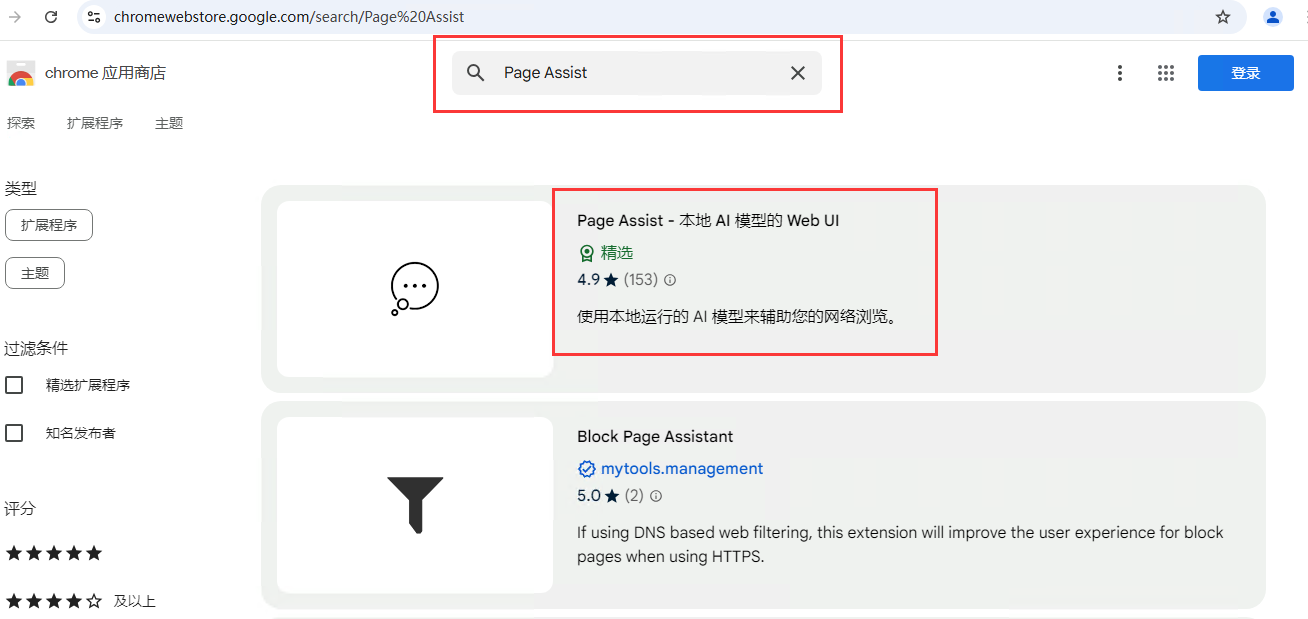Switch to the 主题 tab
The width and height of the screenshot is (1308, 619).
(x=169, y=123)
